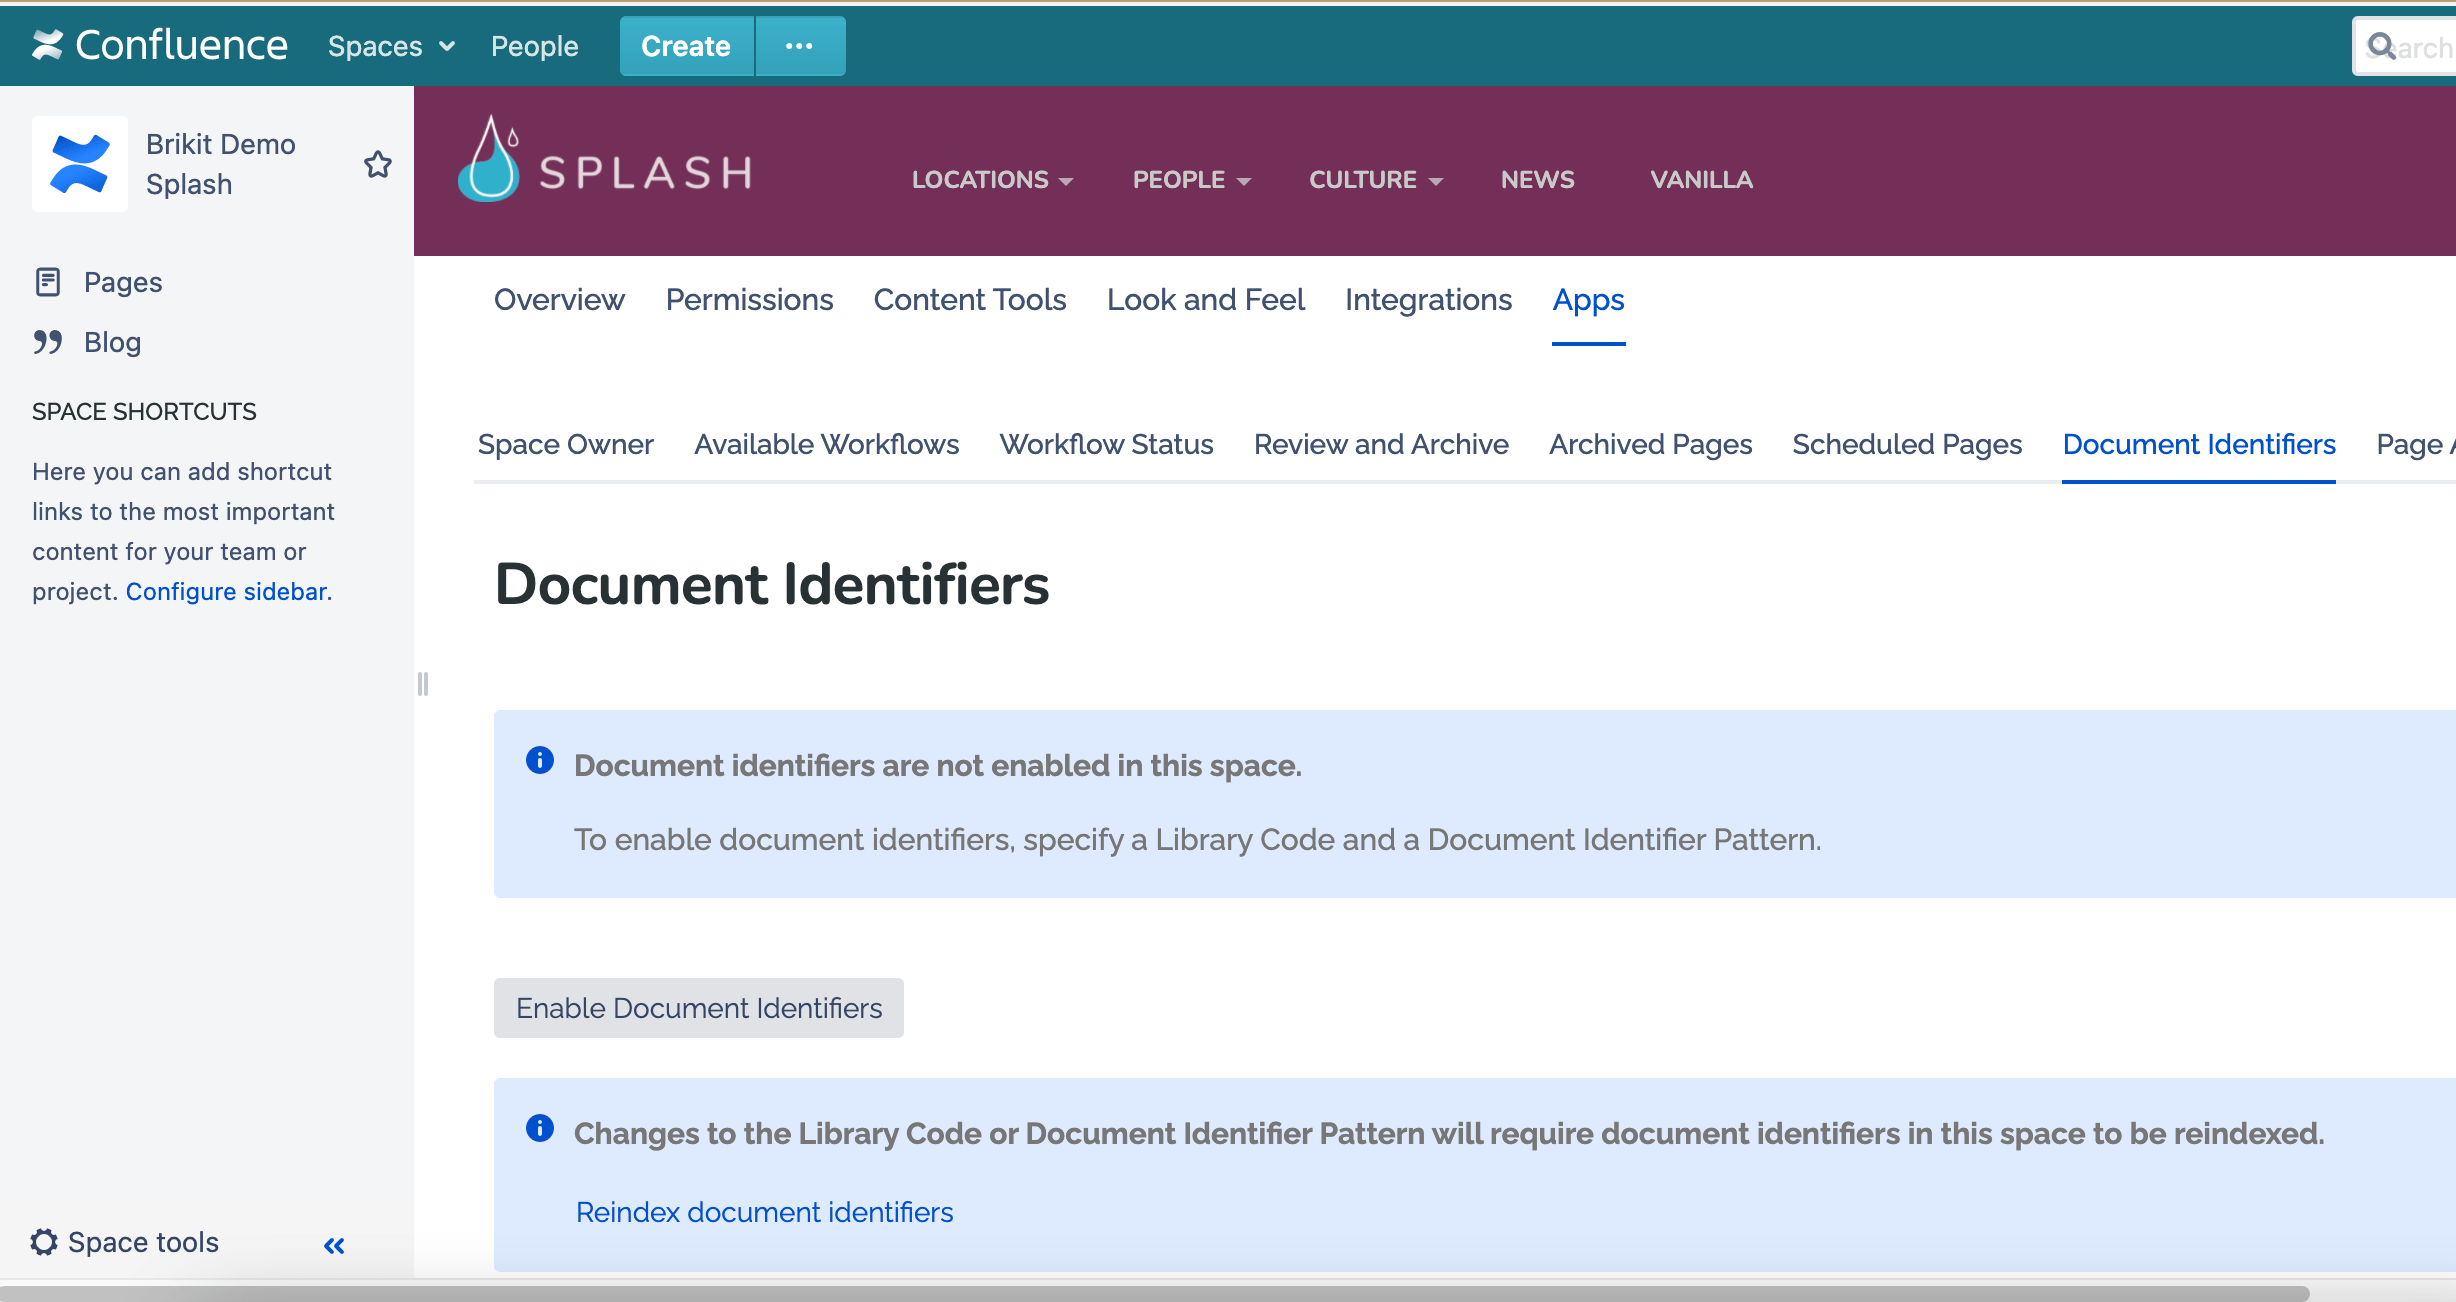Click the Splash water drop logo
The image size is (2456, 1302).
coord(488,159)
